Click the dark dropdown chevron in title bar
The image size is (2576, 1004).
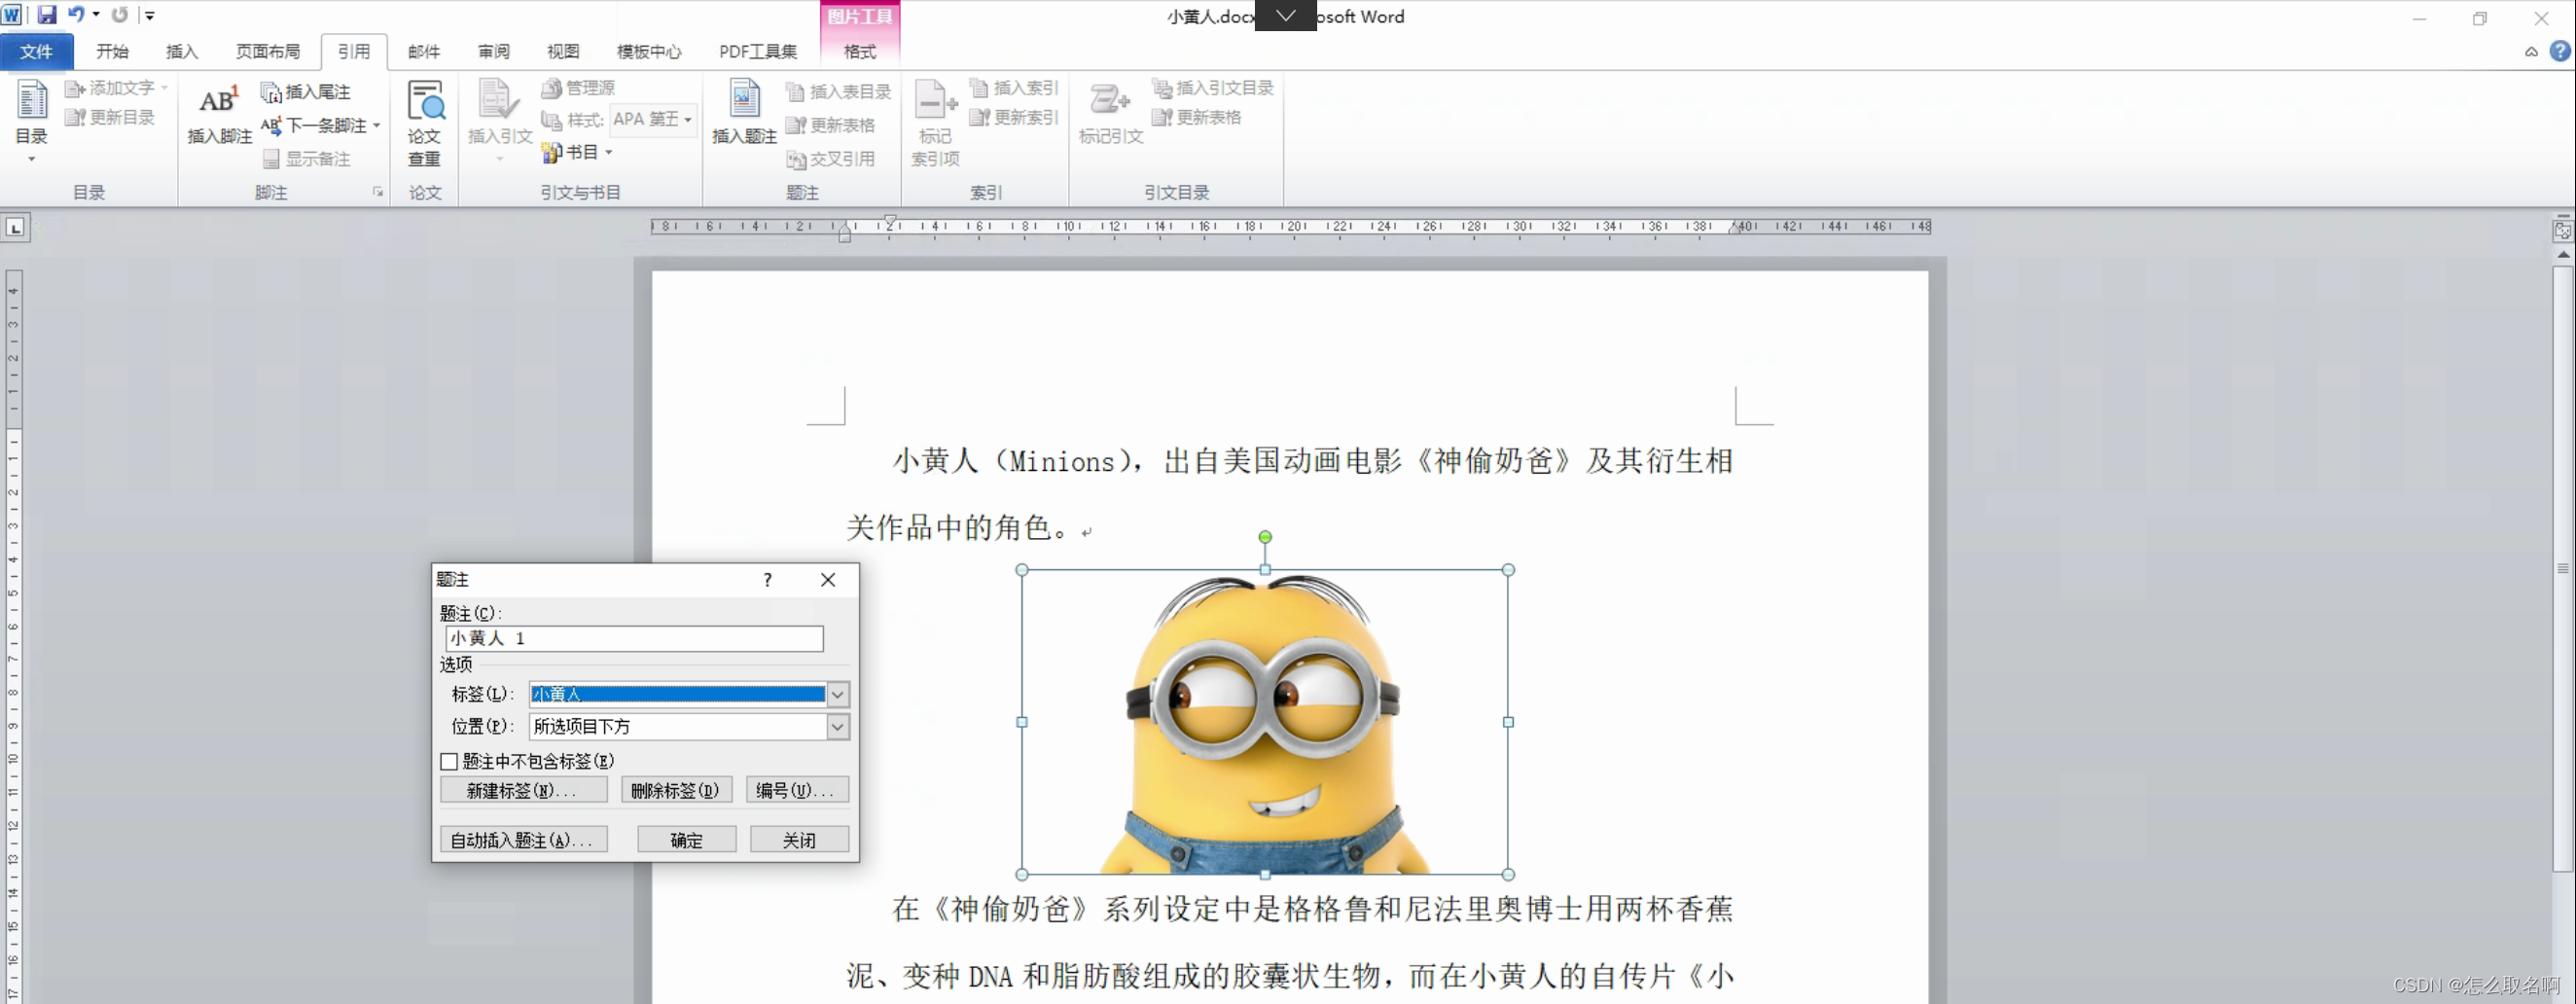tap(1285, 16)
